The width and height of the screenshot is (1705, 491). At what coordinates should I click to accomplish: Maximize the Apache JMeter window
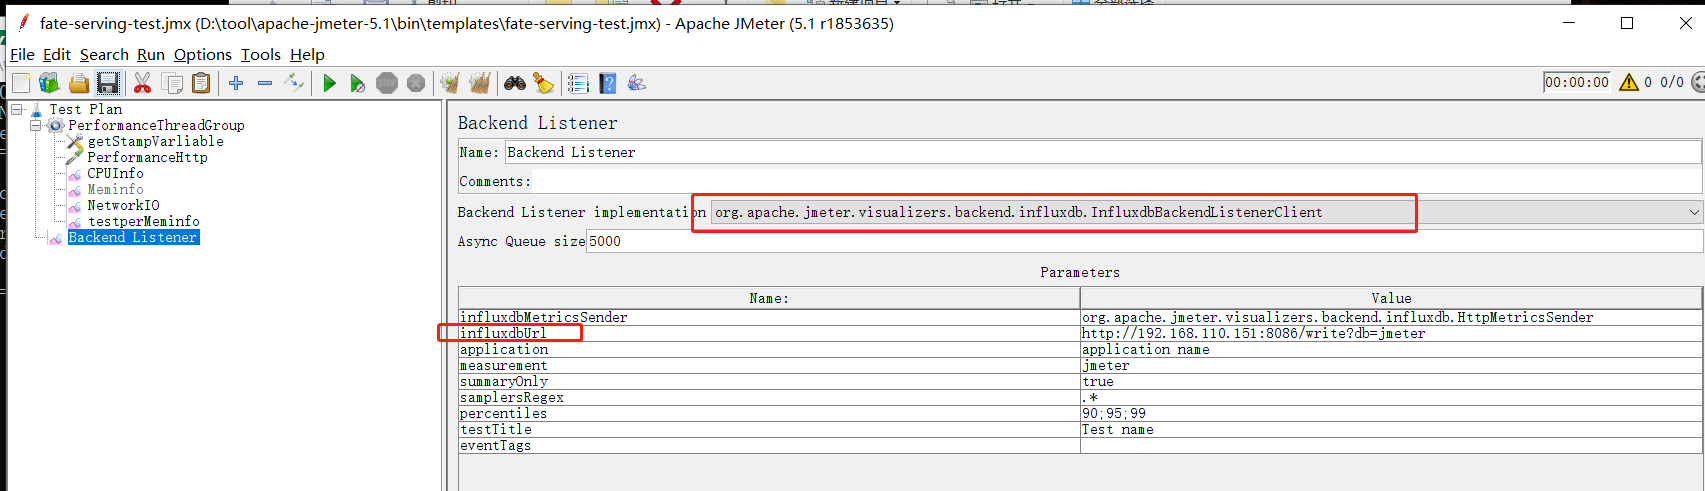pyautogui.click(x=1627, y=23)
